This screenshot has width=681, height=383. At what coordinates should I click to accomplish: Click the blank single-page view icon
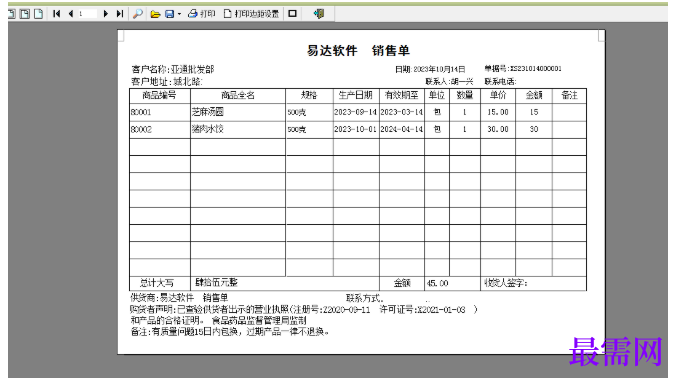coord(39,14)
